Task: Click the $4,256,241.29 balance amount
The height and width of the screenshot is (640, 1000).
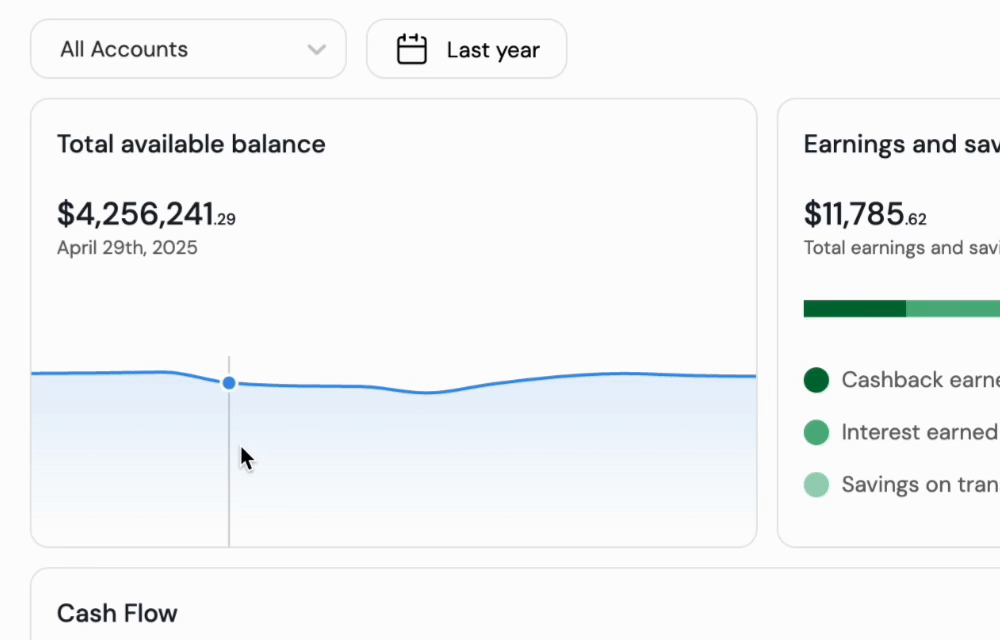Action: 146,214
